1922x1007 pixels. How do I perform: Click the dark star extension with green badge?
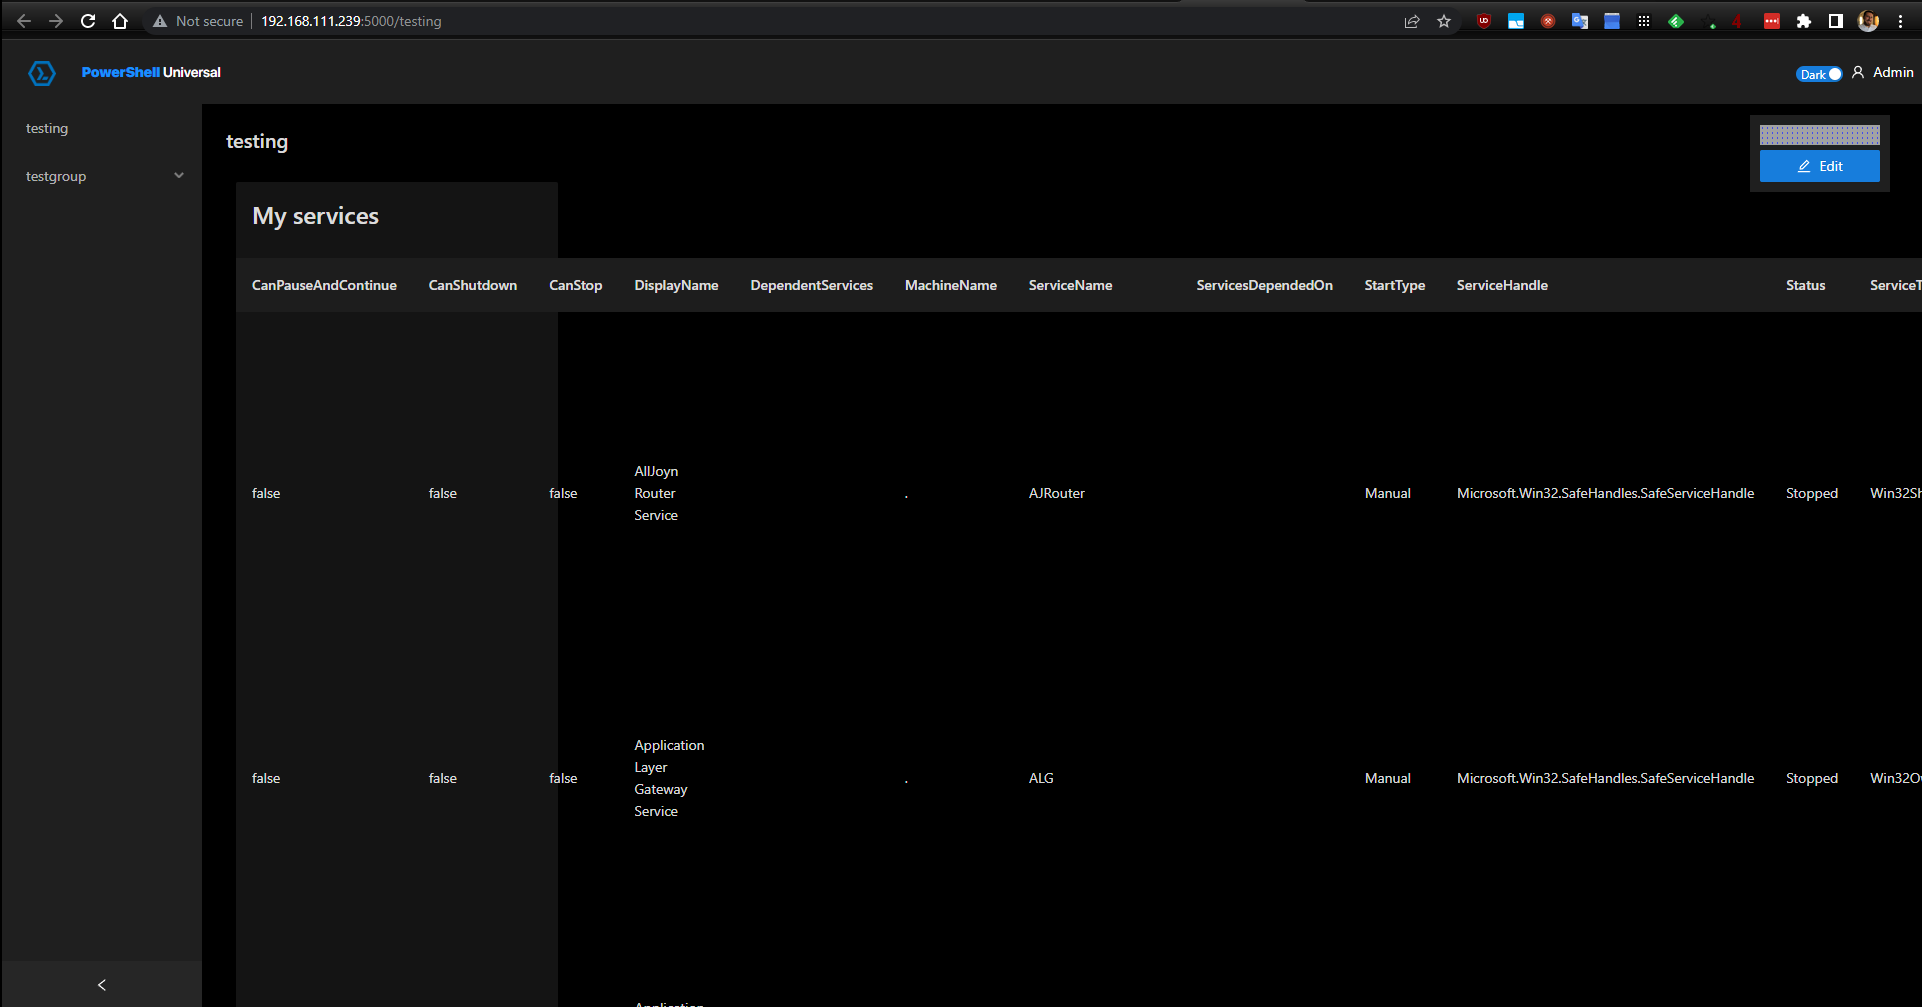1708,21
